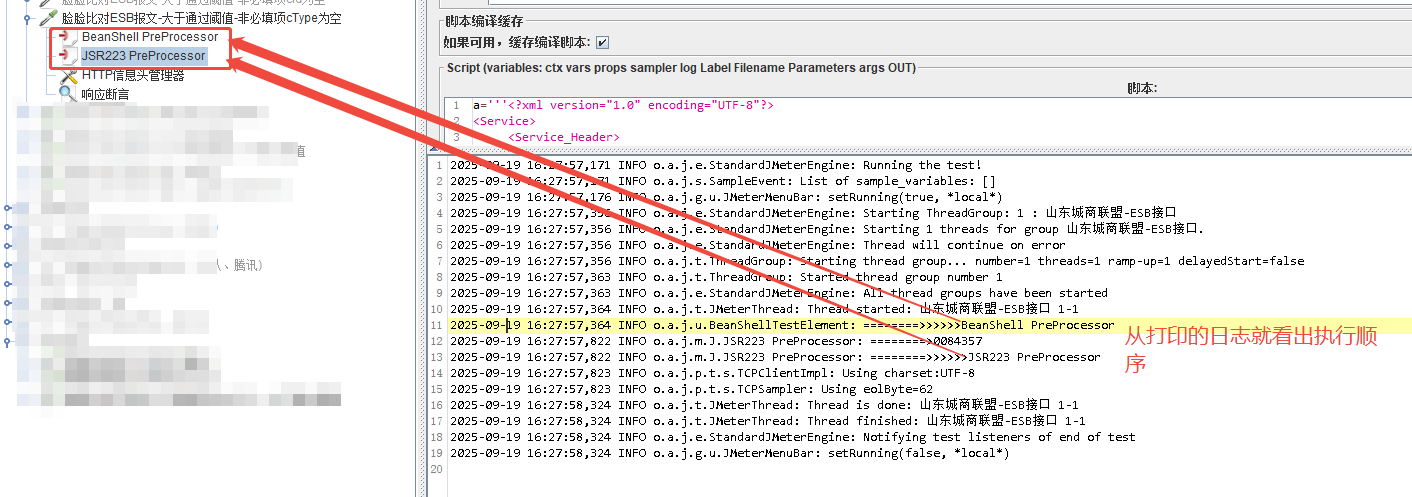Click the 'List of sample_variables: []' log line
Viewport: 1412px width, 497px height.
click(723, 181)
